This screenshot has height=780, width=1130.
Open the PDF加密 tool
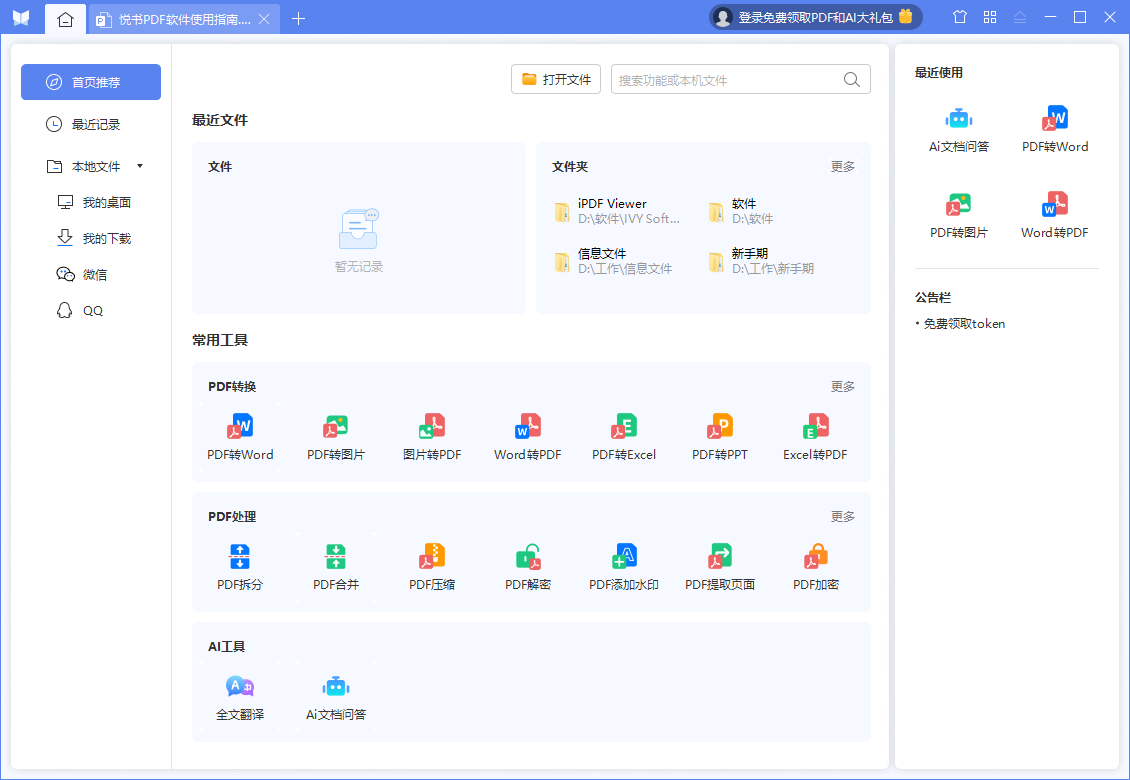(x=815, y=567)
